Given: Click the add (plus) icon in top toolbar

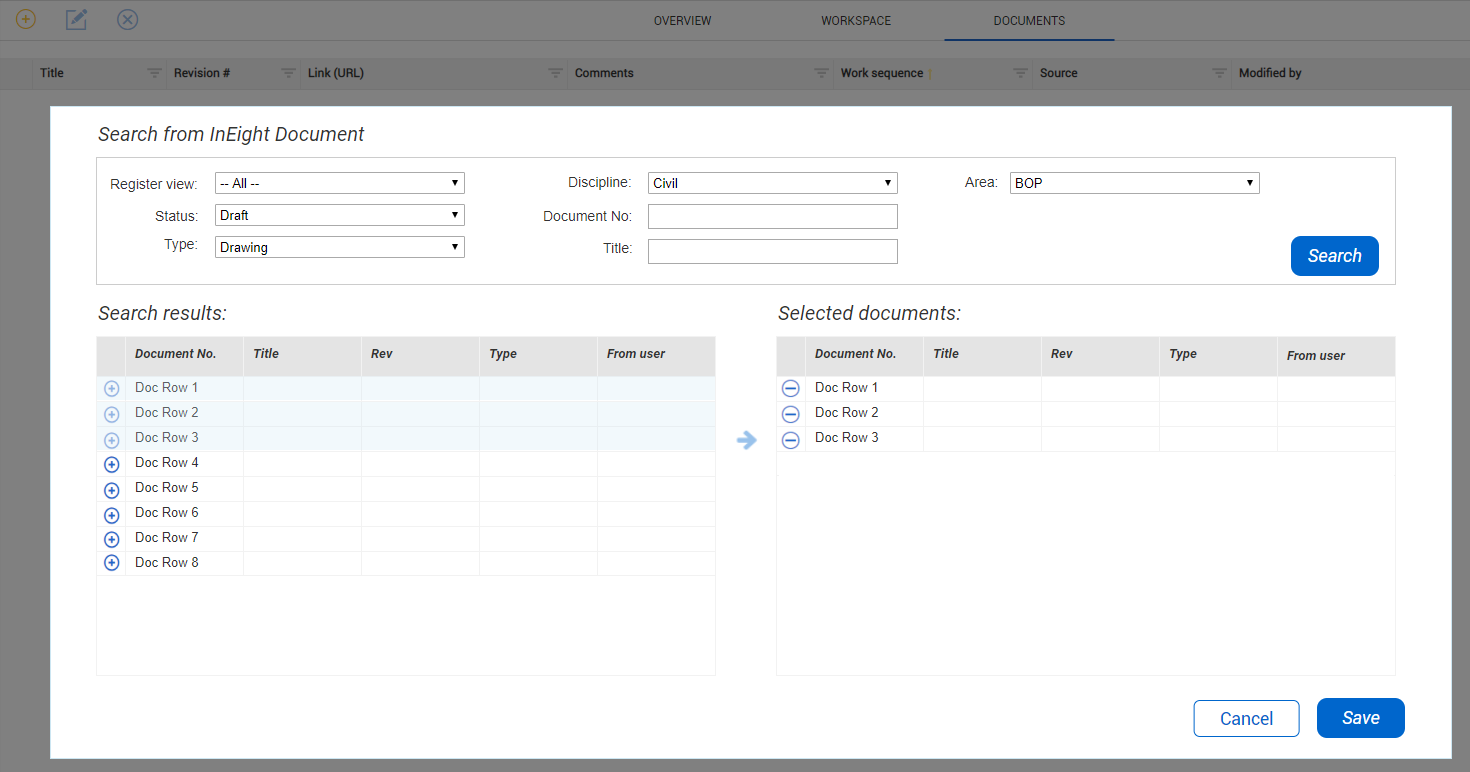Looking at the screenshot, I should pyautogui.click(x=26, y=19).
